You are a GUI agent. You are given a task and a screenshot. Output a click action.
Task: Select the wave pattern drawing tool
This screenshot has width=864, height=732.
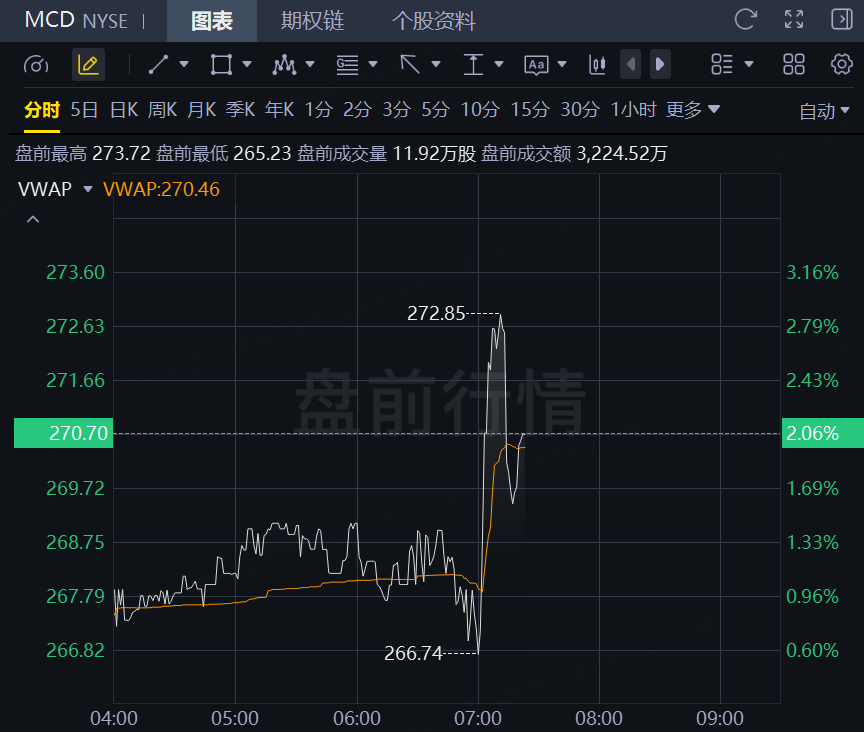click(x=284, y=64)
